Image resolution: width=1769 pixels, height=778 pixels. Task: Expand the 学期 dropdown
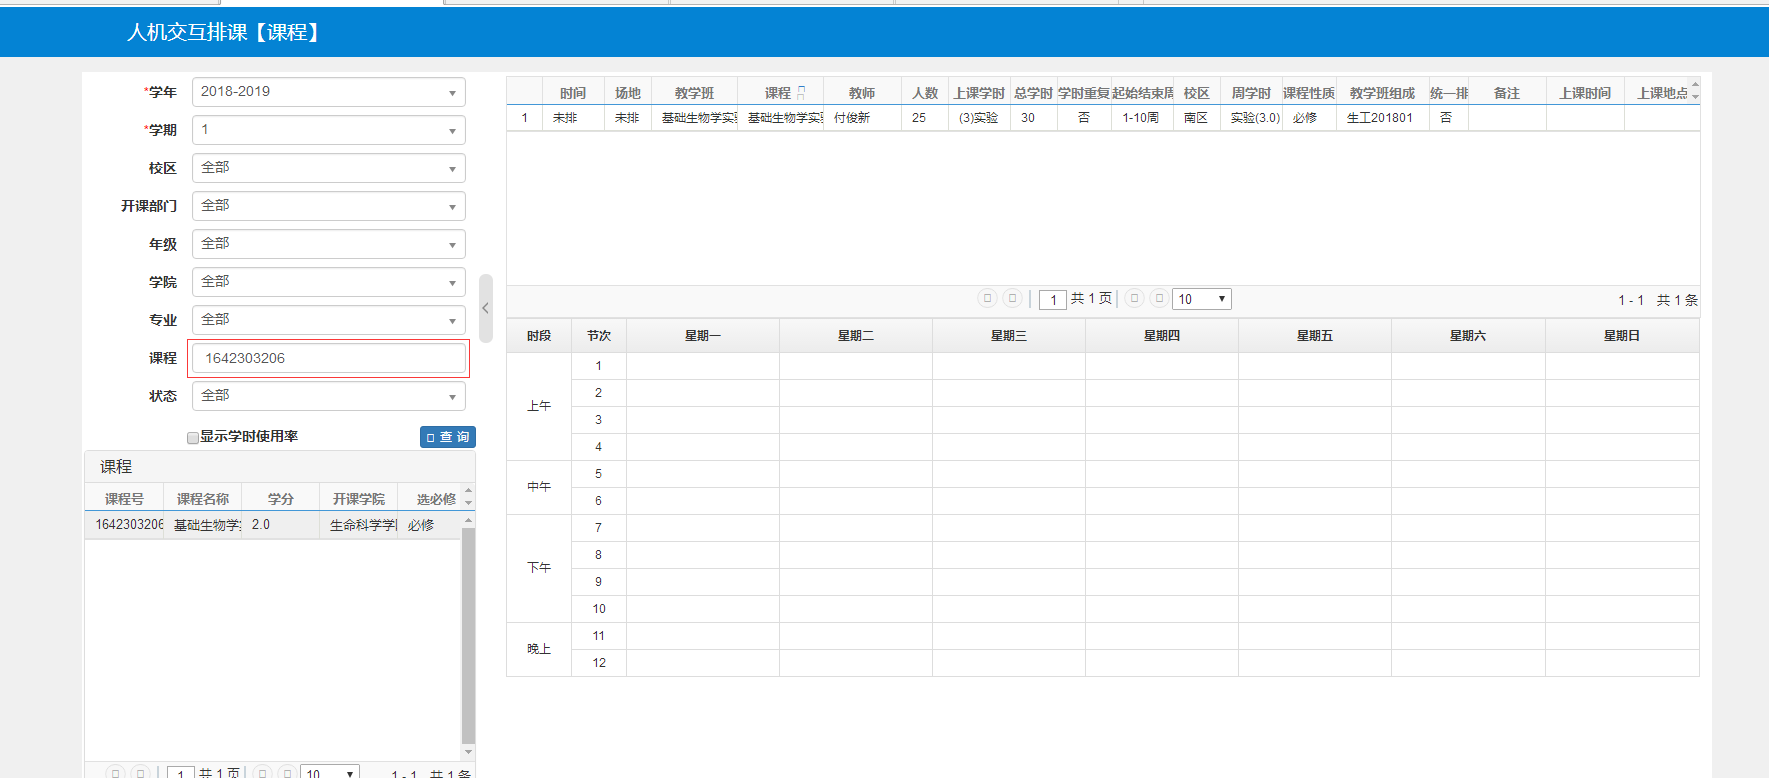(328, 130)
